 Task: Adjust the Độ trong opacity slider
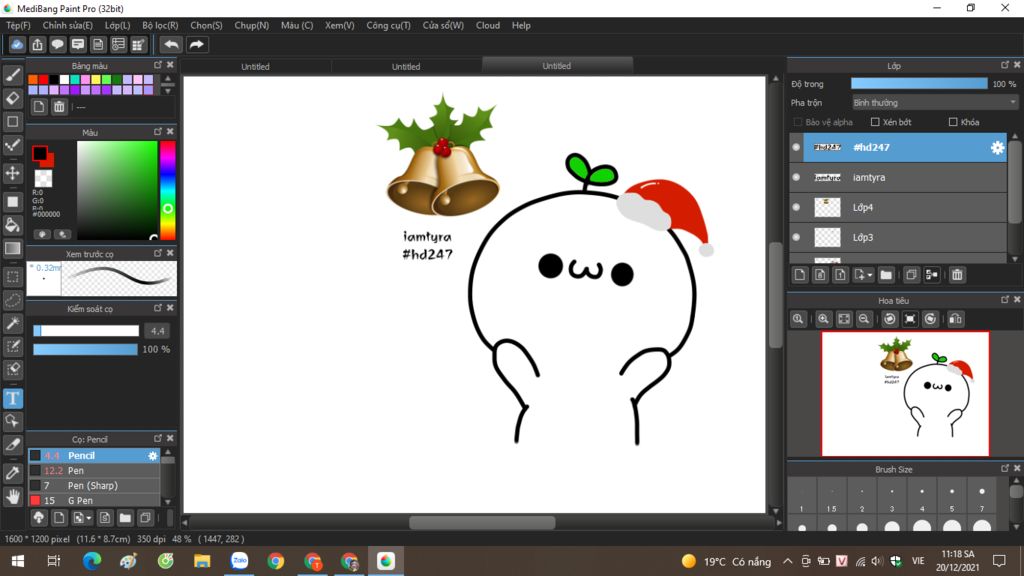[x=919, y=84]
